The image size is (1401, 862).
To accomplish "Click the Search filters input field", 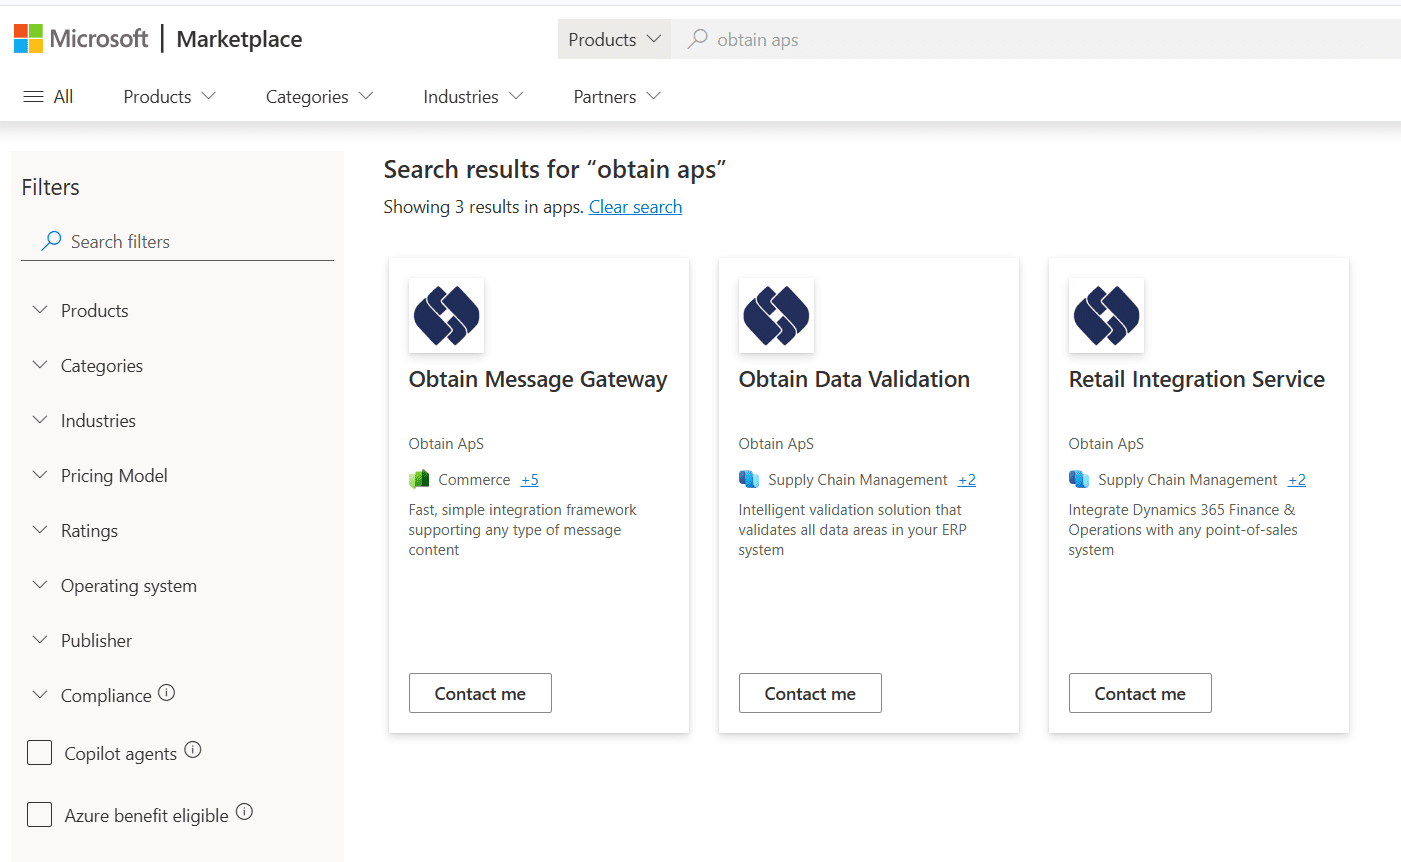I will [190, 242].
